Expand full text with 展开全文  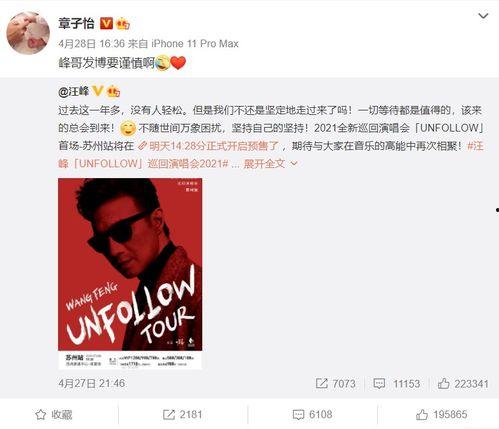pyautogui.click(x=270, y=163)
